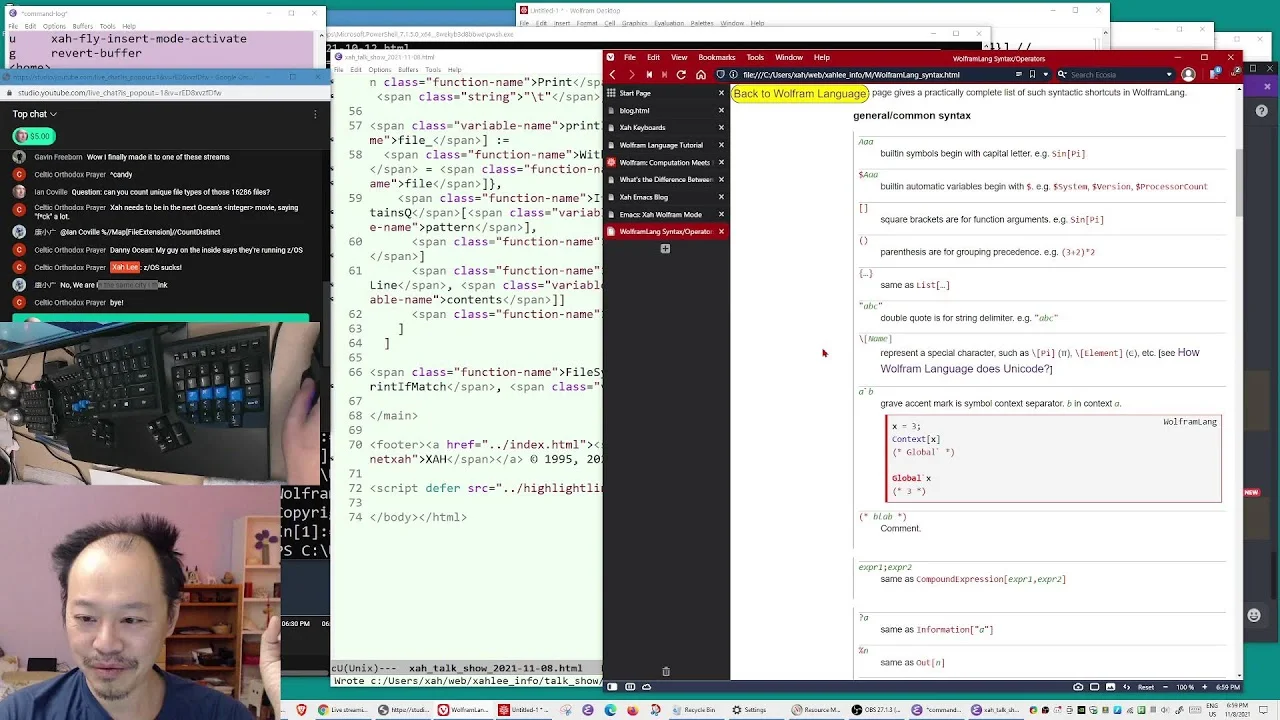Open Settings from the taskbar
The width and height of the screenshot is (1280, 720).
pos(749,710)
